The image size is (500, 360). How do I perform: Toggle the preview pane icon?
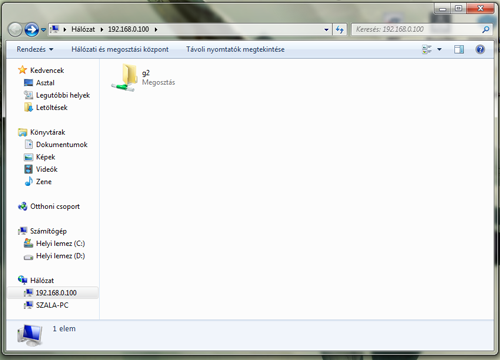(459, 50)
